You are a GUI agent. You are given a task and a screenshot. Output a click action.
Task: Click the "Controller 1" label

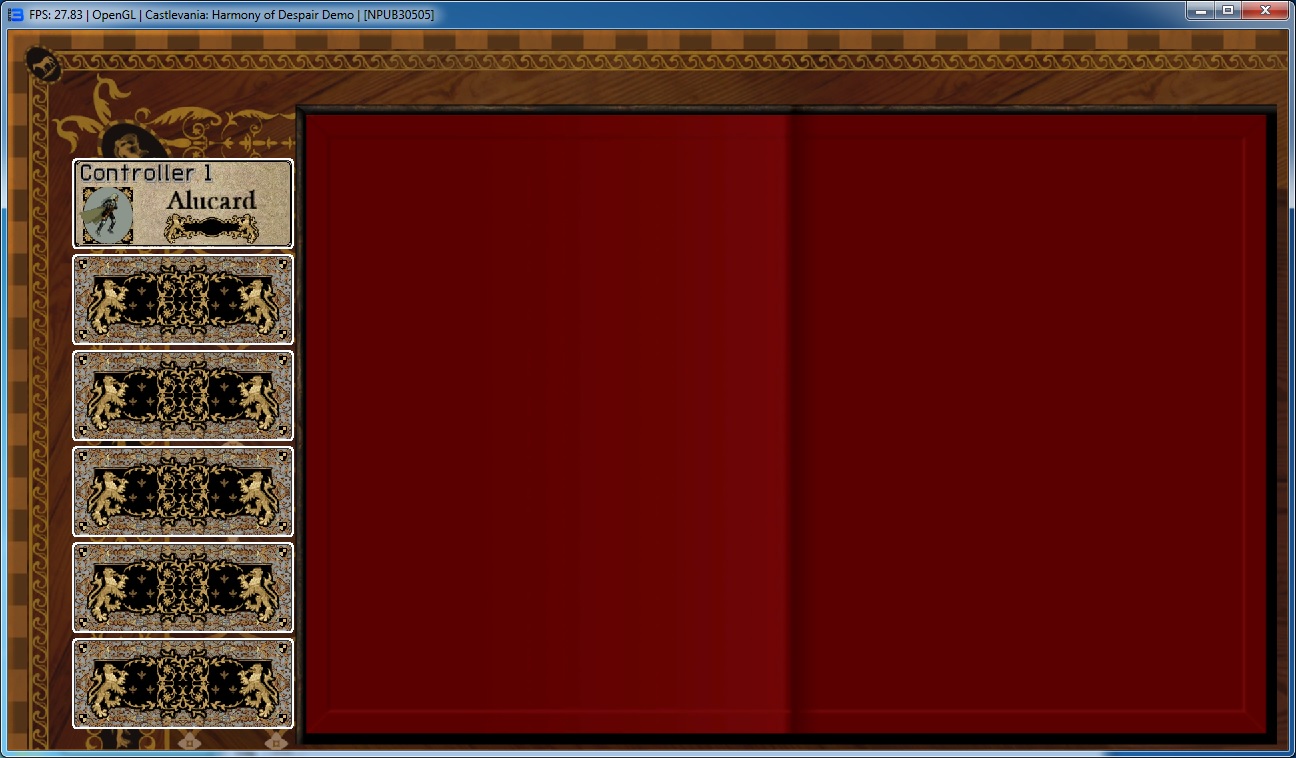(146, 173)
